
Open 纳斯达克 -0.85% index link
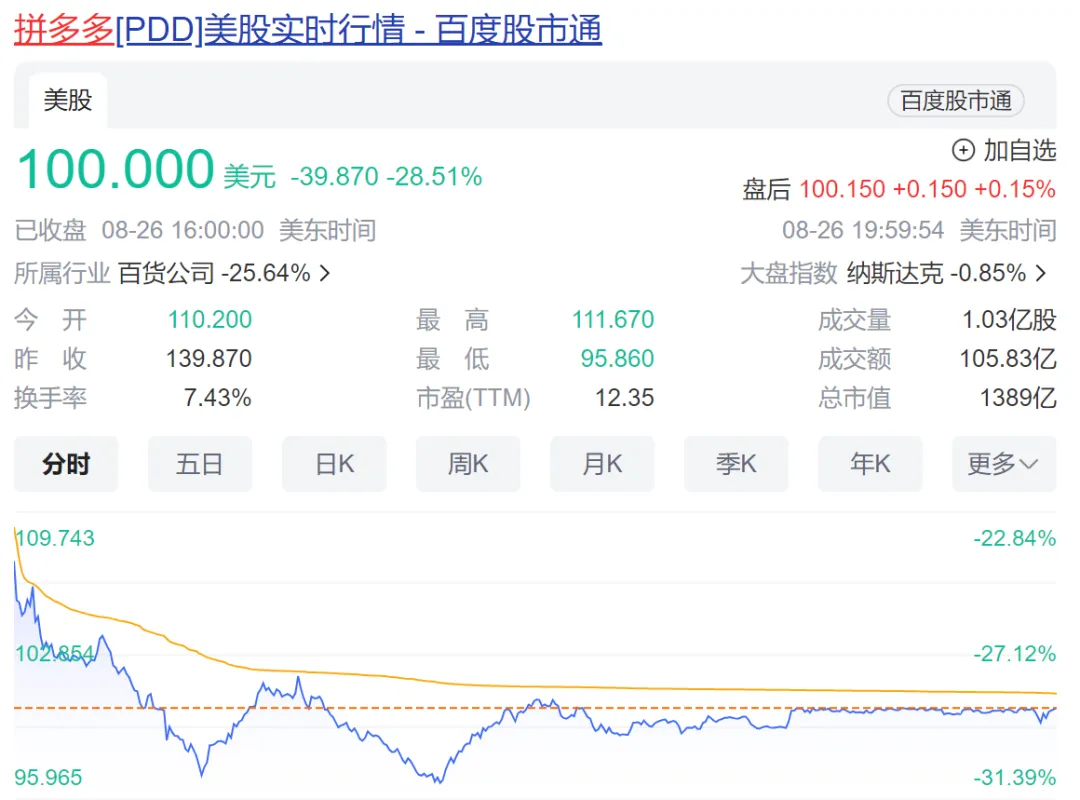click(936, 274)
